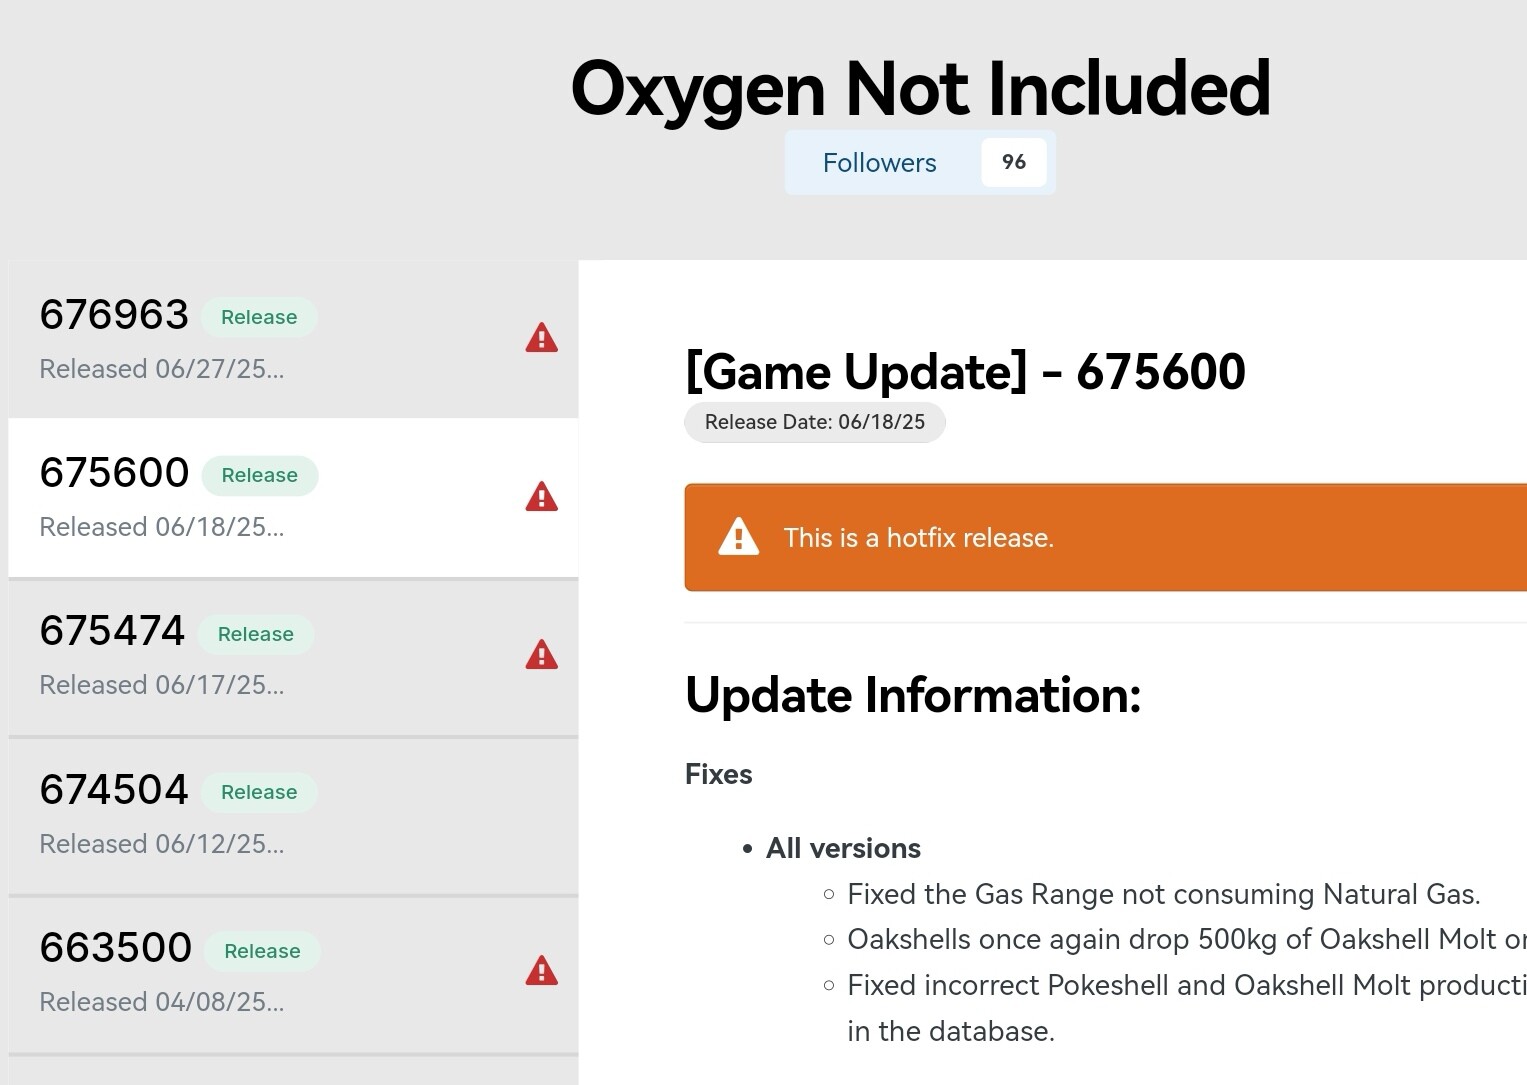
Task: Click "Released 04/08/25..." date text
Action: pyautogui.click(x=162, y=1002)
